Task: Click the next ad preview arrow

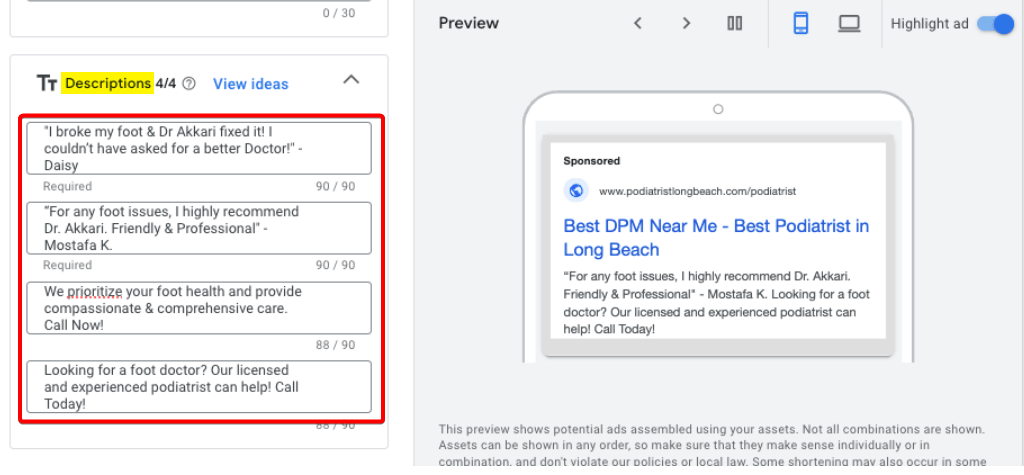Action: [686, 24]
